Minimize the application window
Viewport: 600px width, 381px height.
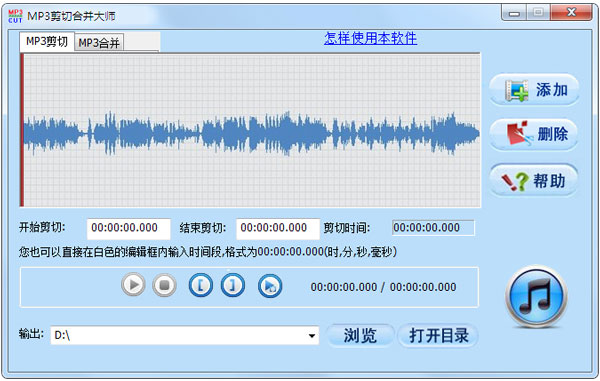514,13
